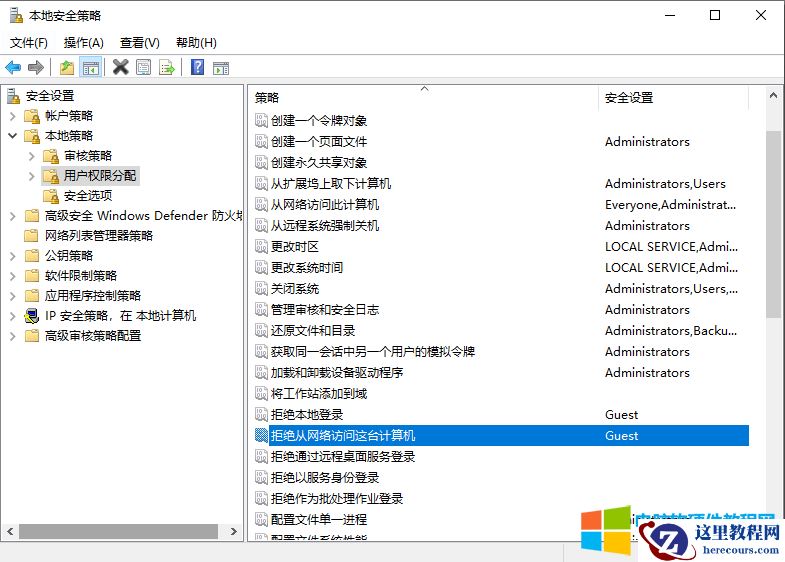Open 查看(V) menu
Screen dimensions: 785x562
(140, 43)
